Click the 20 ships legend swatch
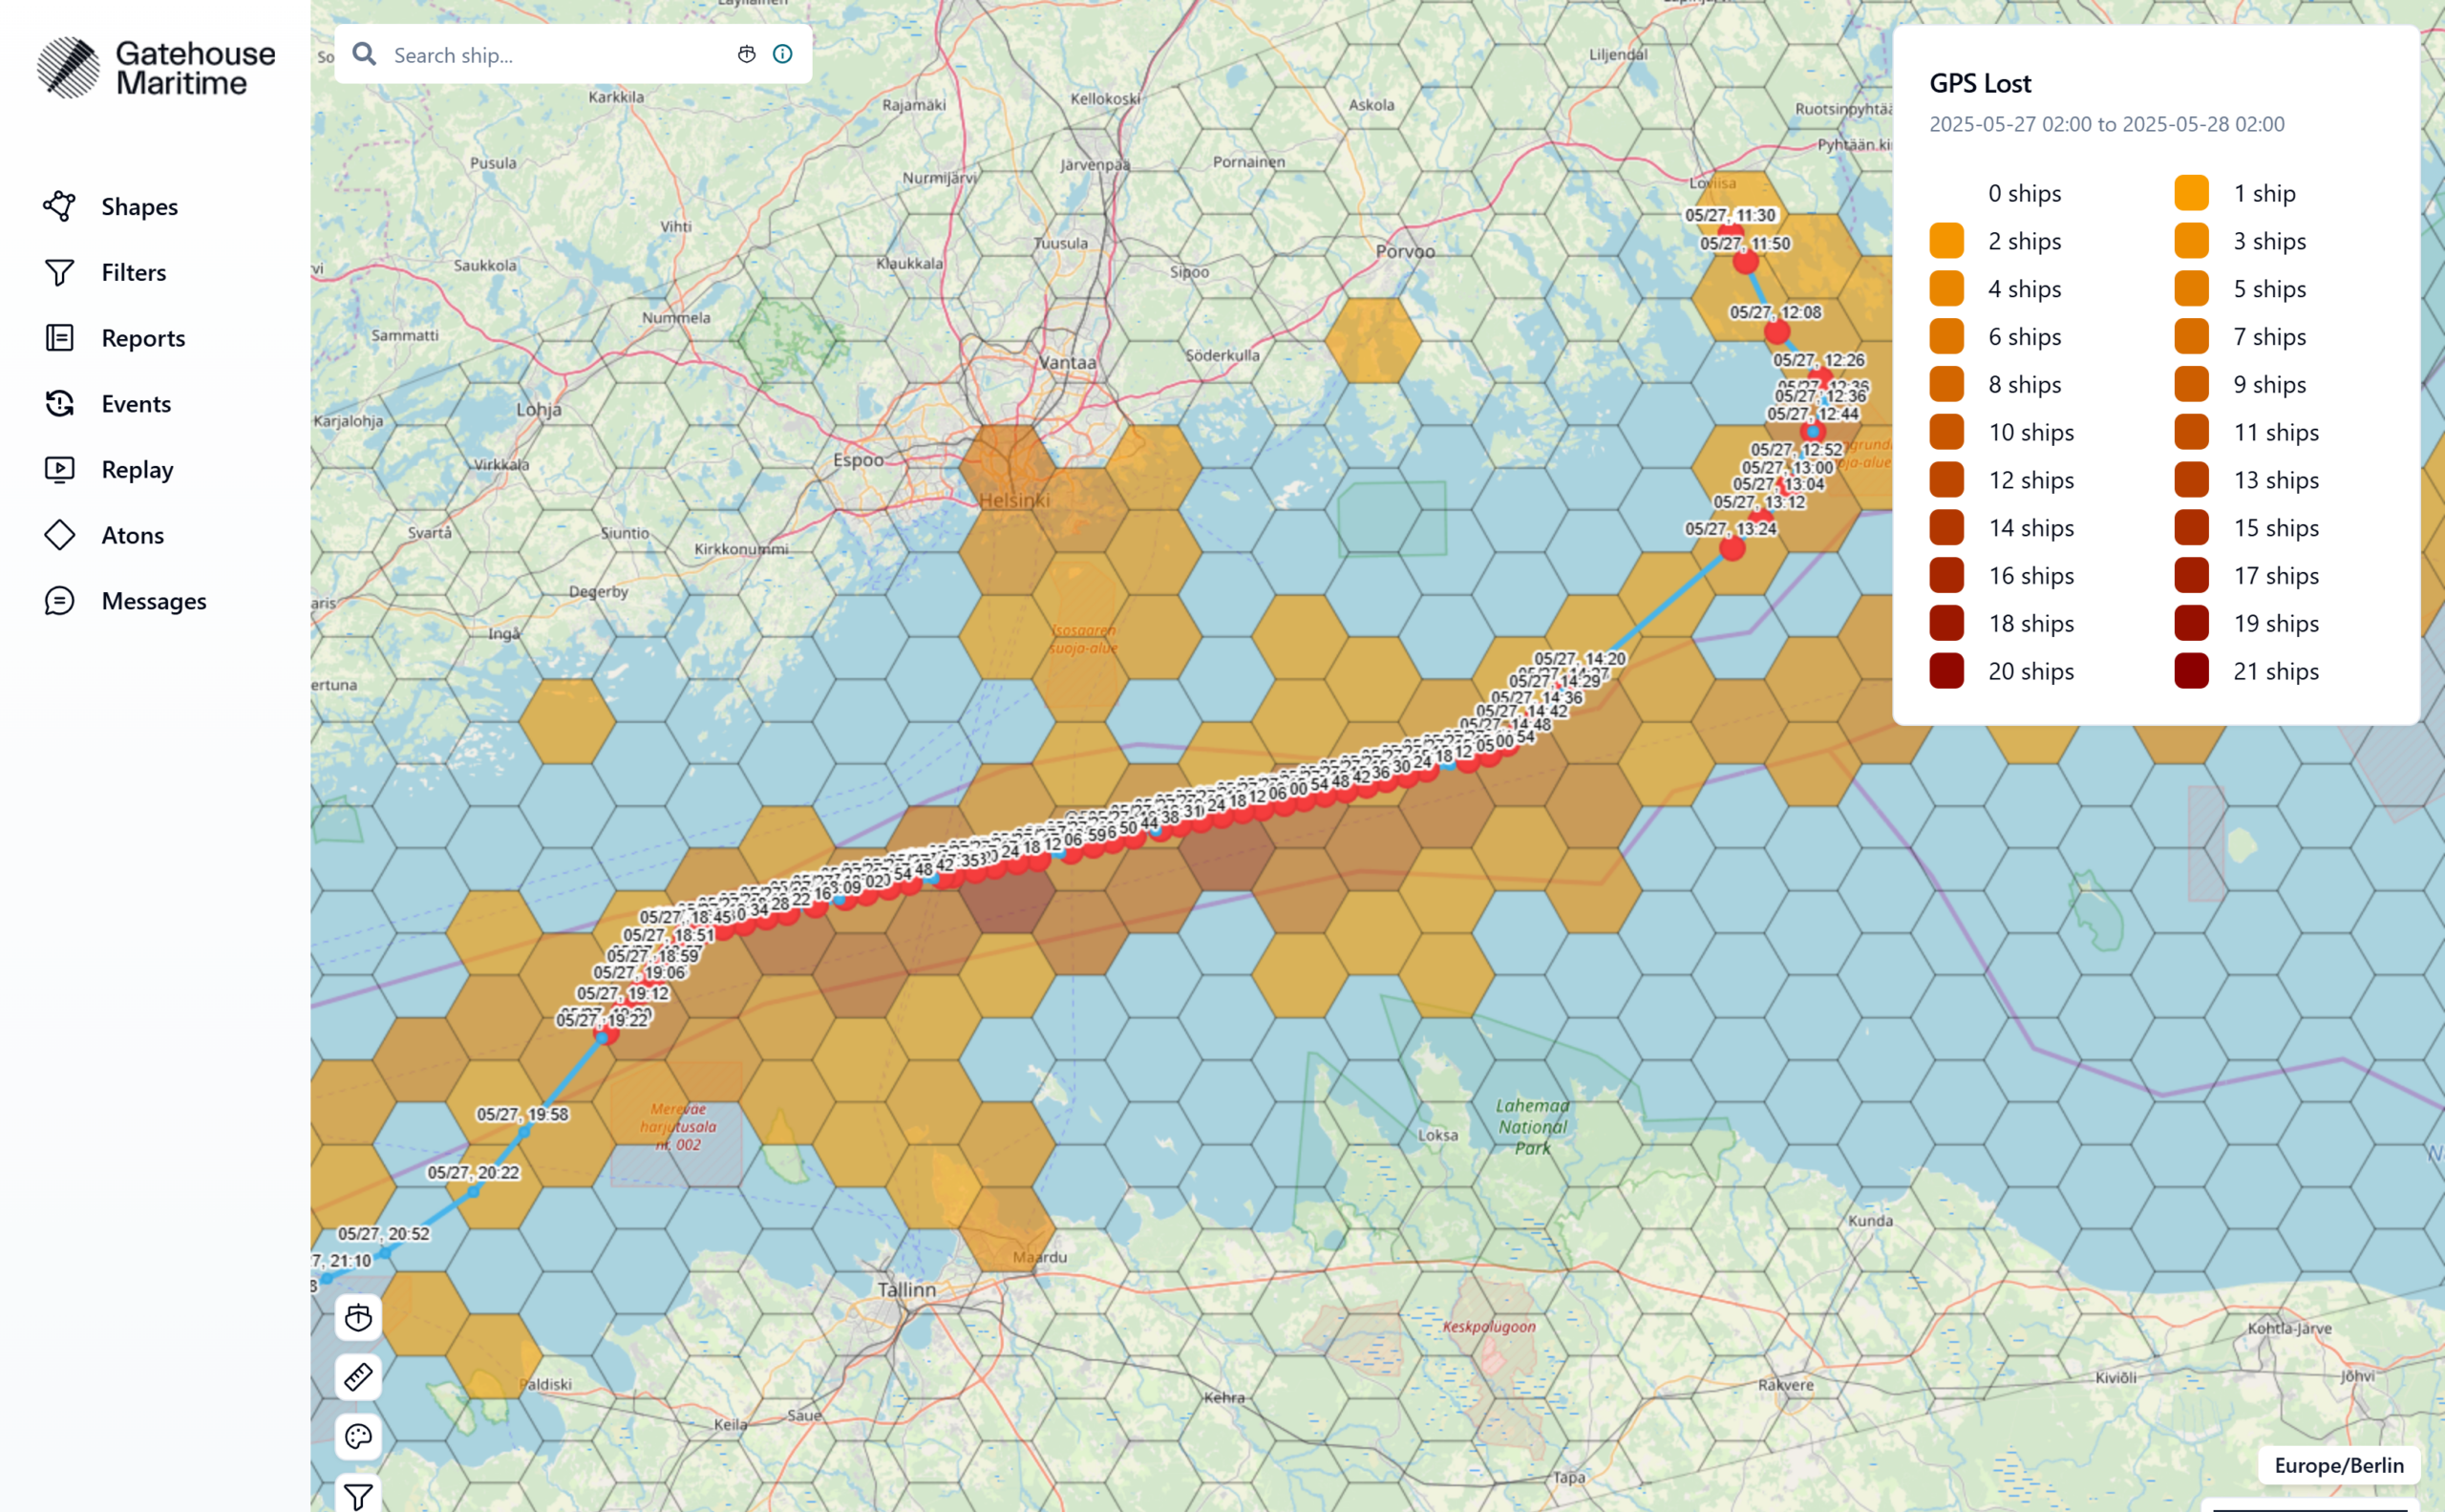The width and height of the screenshot is (2445, 1512). (1946, 671)
